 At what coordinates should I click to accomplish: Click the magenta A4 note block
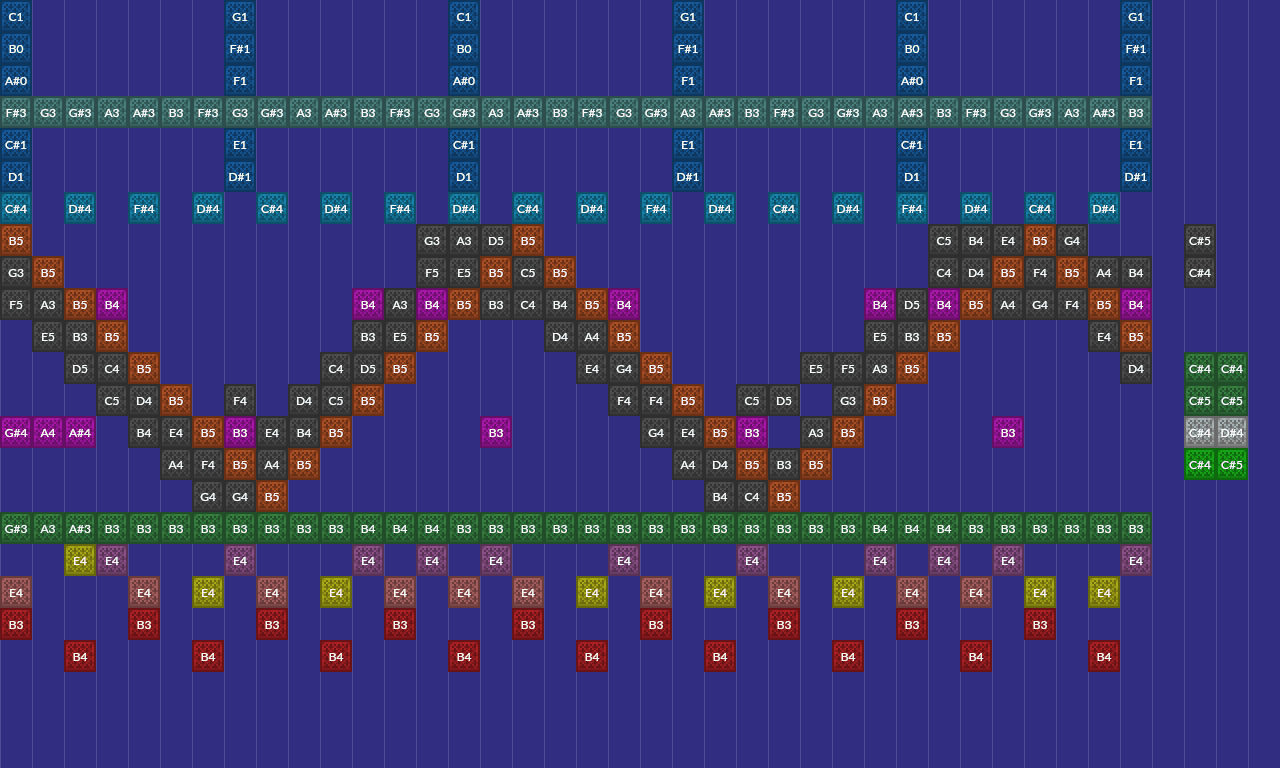48,433
